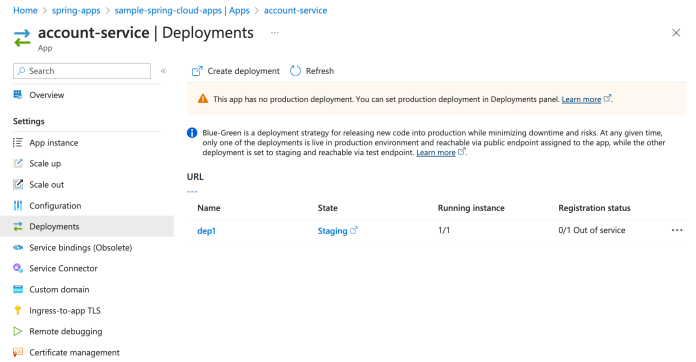This screenshot has height=362, width=696.
Task: Click the 0/1 Out of service status
Action: click(x=592, y=230)
